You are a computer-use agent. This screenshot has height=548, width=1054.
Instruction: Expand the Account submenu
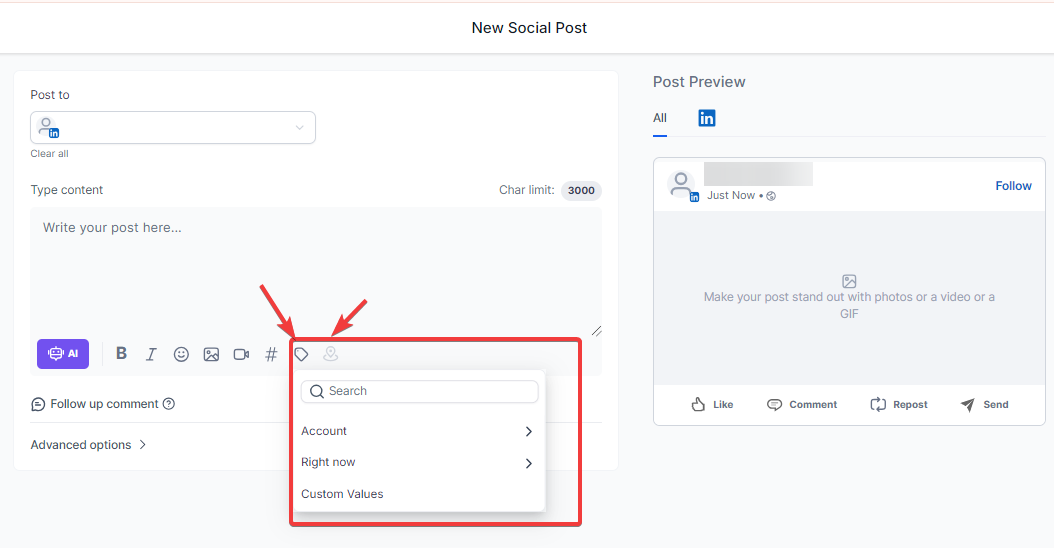[418, 431]
